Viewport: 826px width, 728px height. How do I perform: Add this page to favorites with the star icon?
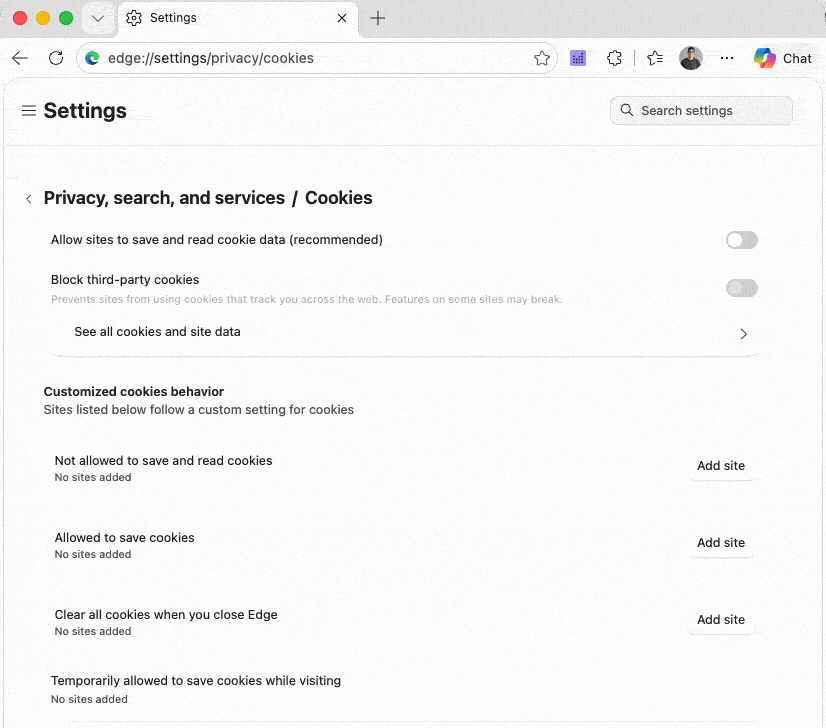pyautogui.click(x=542, y=58)
